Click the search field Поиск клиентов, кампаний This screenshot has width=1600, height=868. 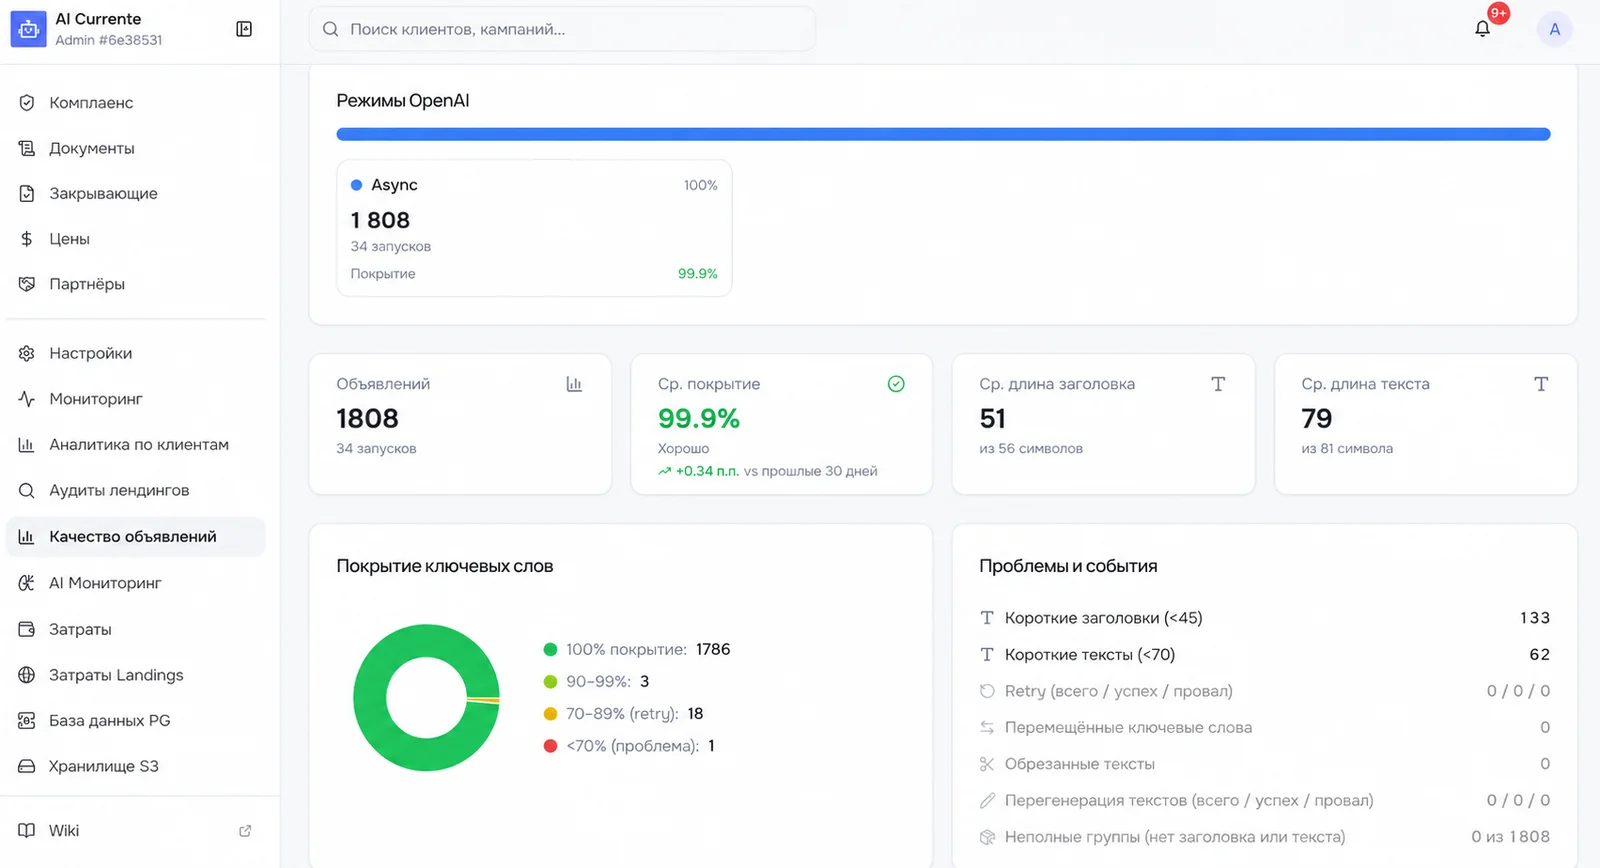(x=562, y=29)
